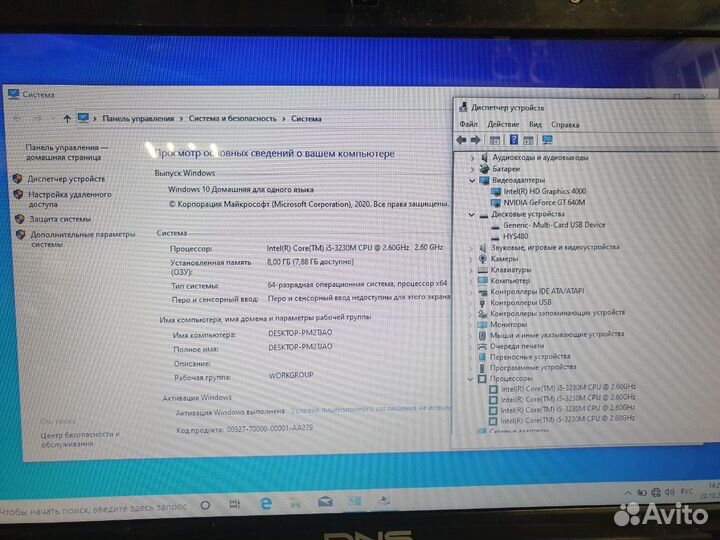Click the license terms link near activation
Viewport: 720px width, 540px height.
pos(371,409)
